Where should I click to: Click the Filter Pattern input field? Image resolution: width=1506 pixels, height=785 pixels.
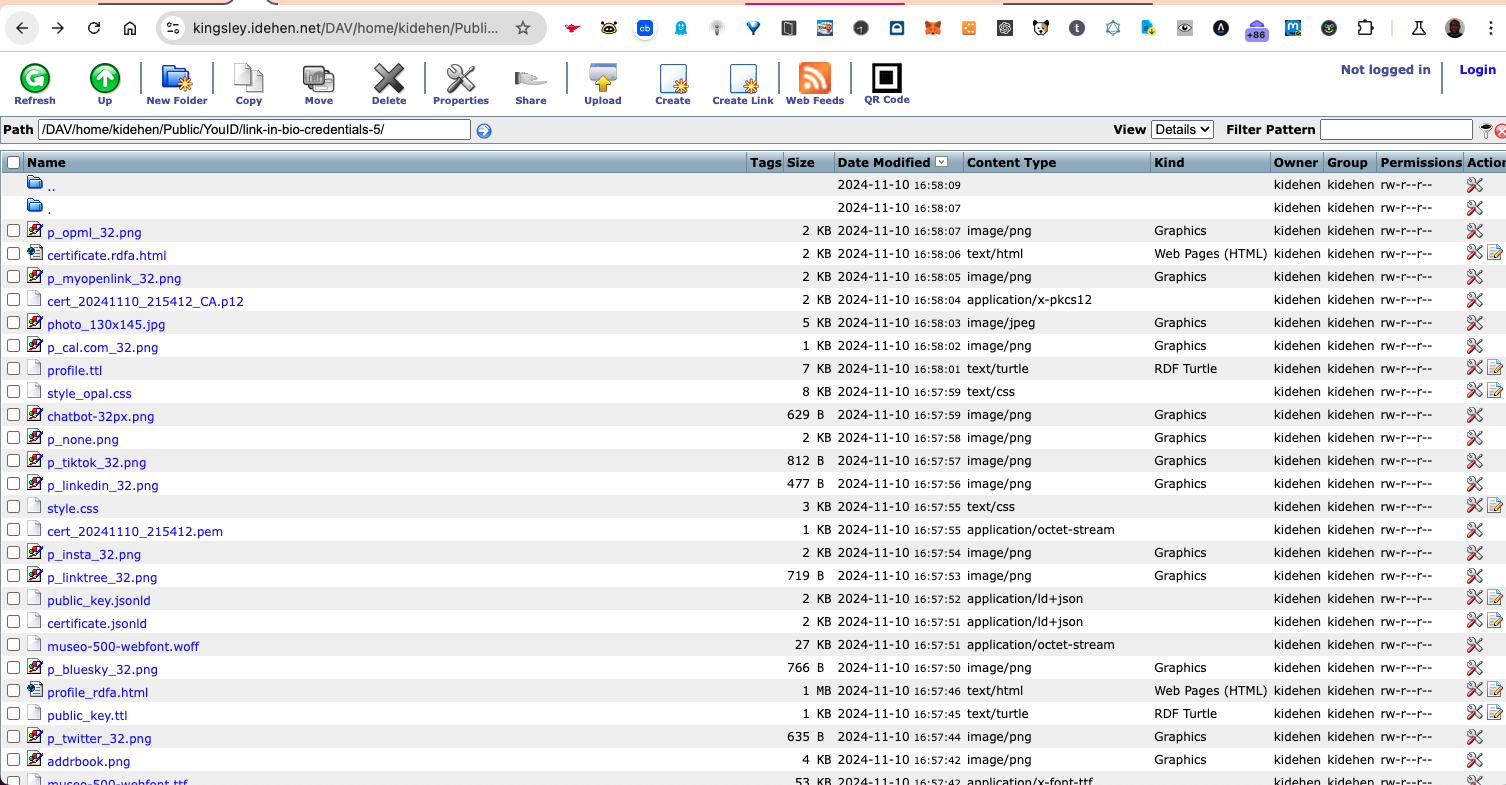(1396, 129)
